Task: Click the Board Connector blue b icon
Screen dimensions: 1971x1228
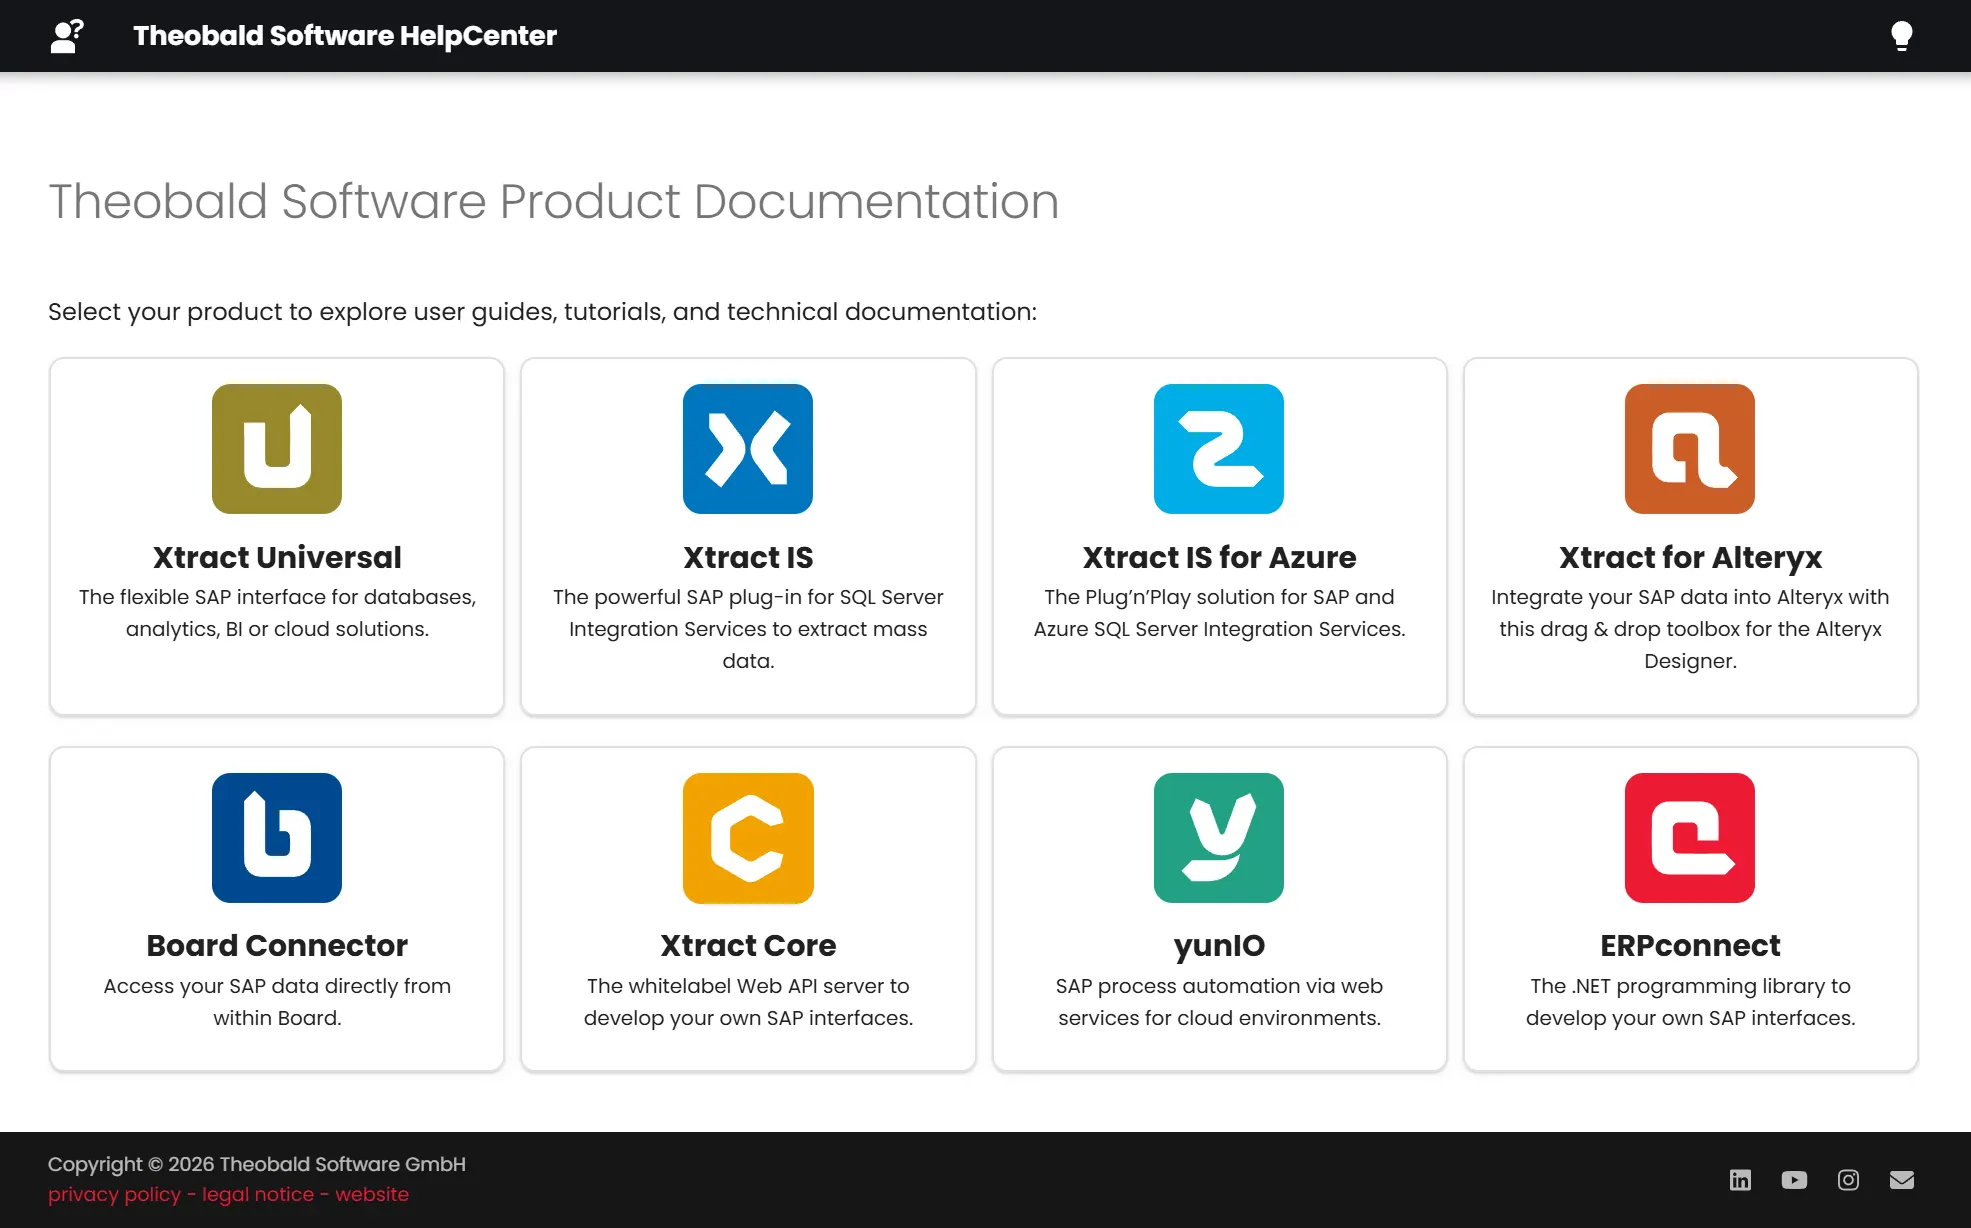Action: pos(277,838)
